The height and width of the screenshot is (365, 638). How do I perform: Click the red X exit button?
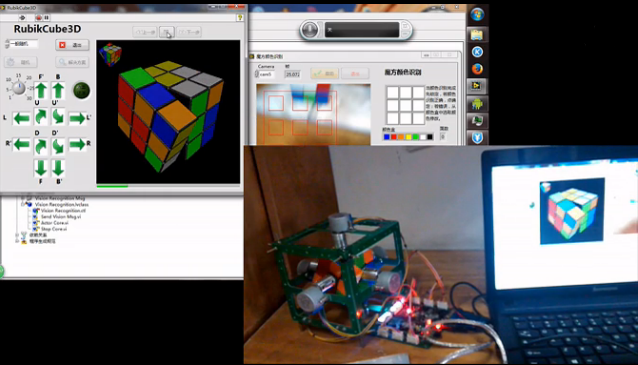(x=72, y=45)
